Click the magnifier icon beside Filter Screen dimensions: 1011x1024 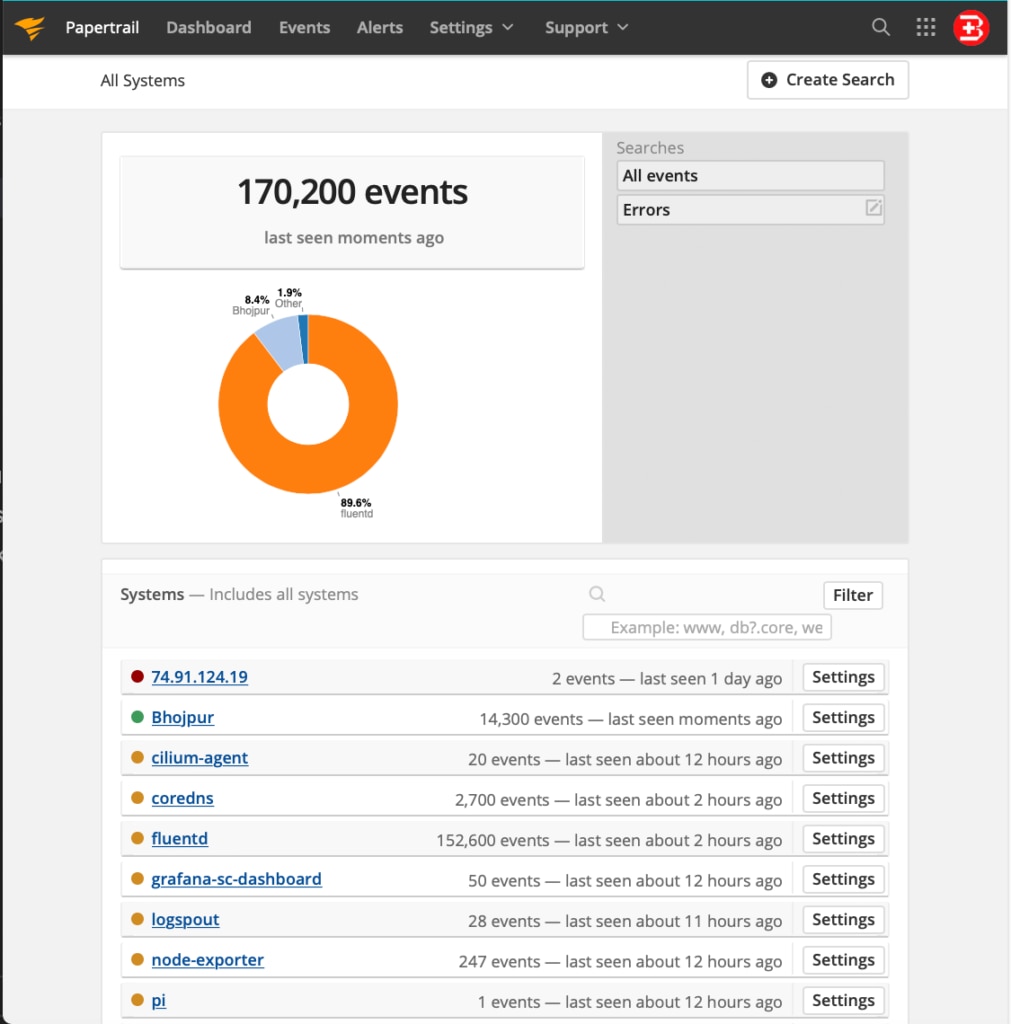click(x=597, y=594)
